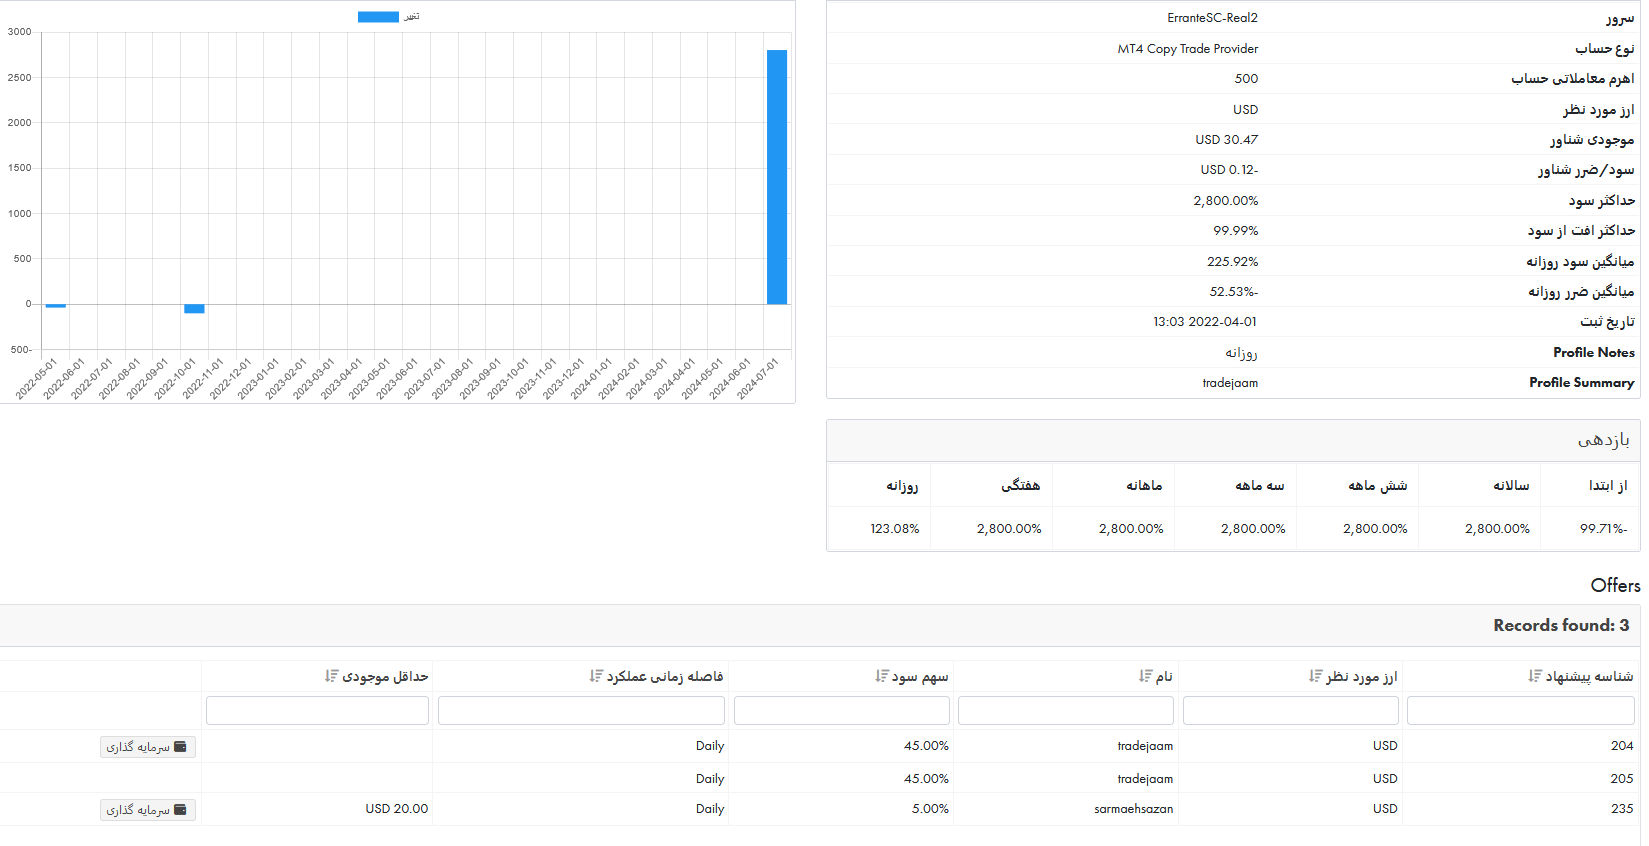Sort by حداقل موجودی using its icon
The width and height of the screenshot is (1649, 846).
pyautogui.click(x=332, y=676)
